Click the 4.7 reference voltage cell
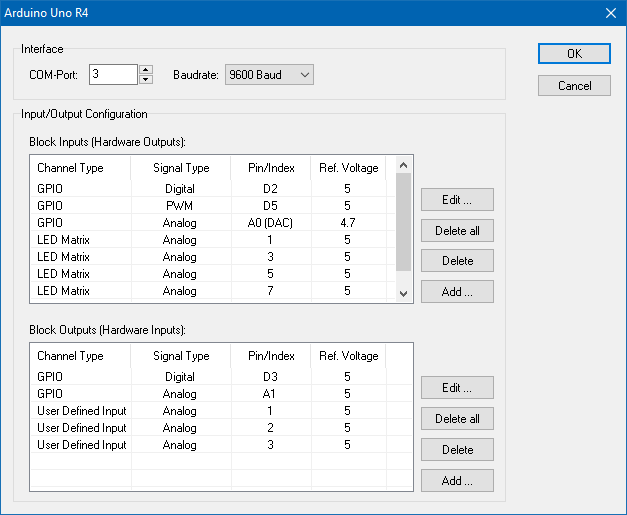 [348, 223]
